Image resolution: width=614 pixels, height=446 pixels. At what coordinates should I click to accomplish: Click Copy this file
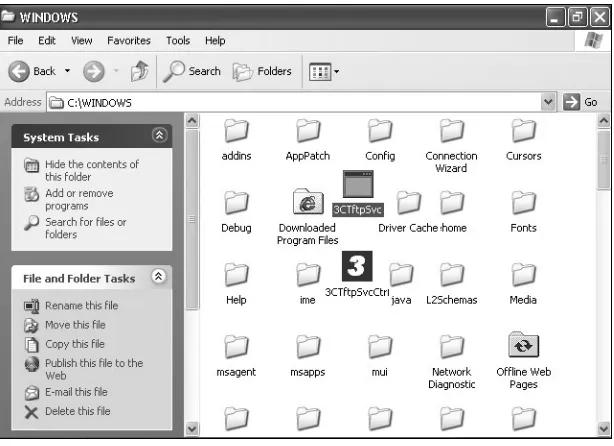pos(65,344)
